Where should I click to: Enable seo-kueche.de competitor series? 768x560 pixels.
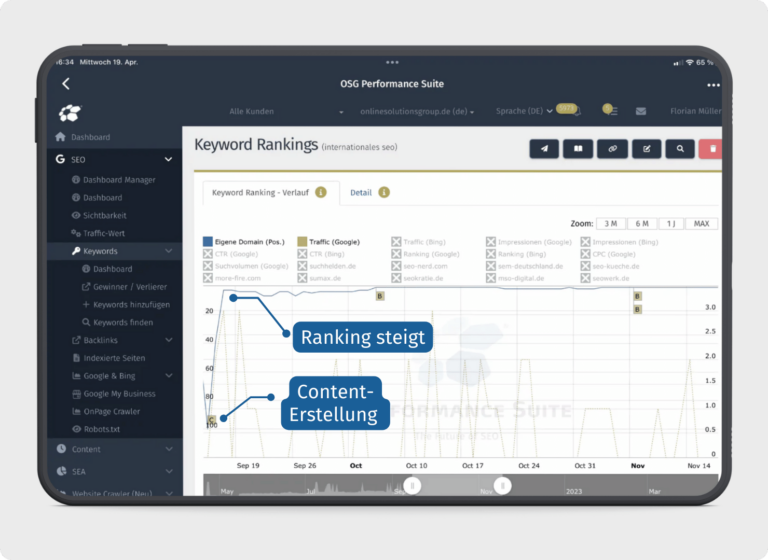[x=610, y=266]
